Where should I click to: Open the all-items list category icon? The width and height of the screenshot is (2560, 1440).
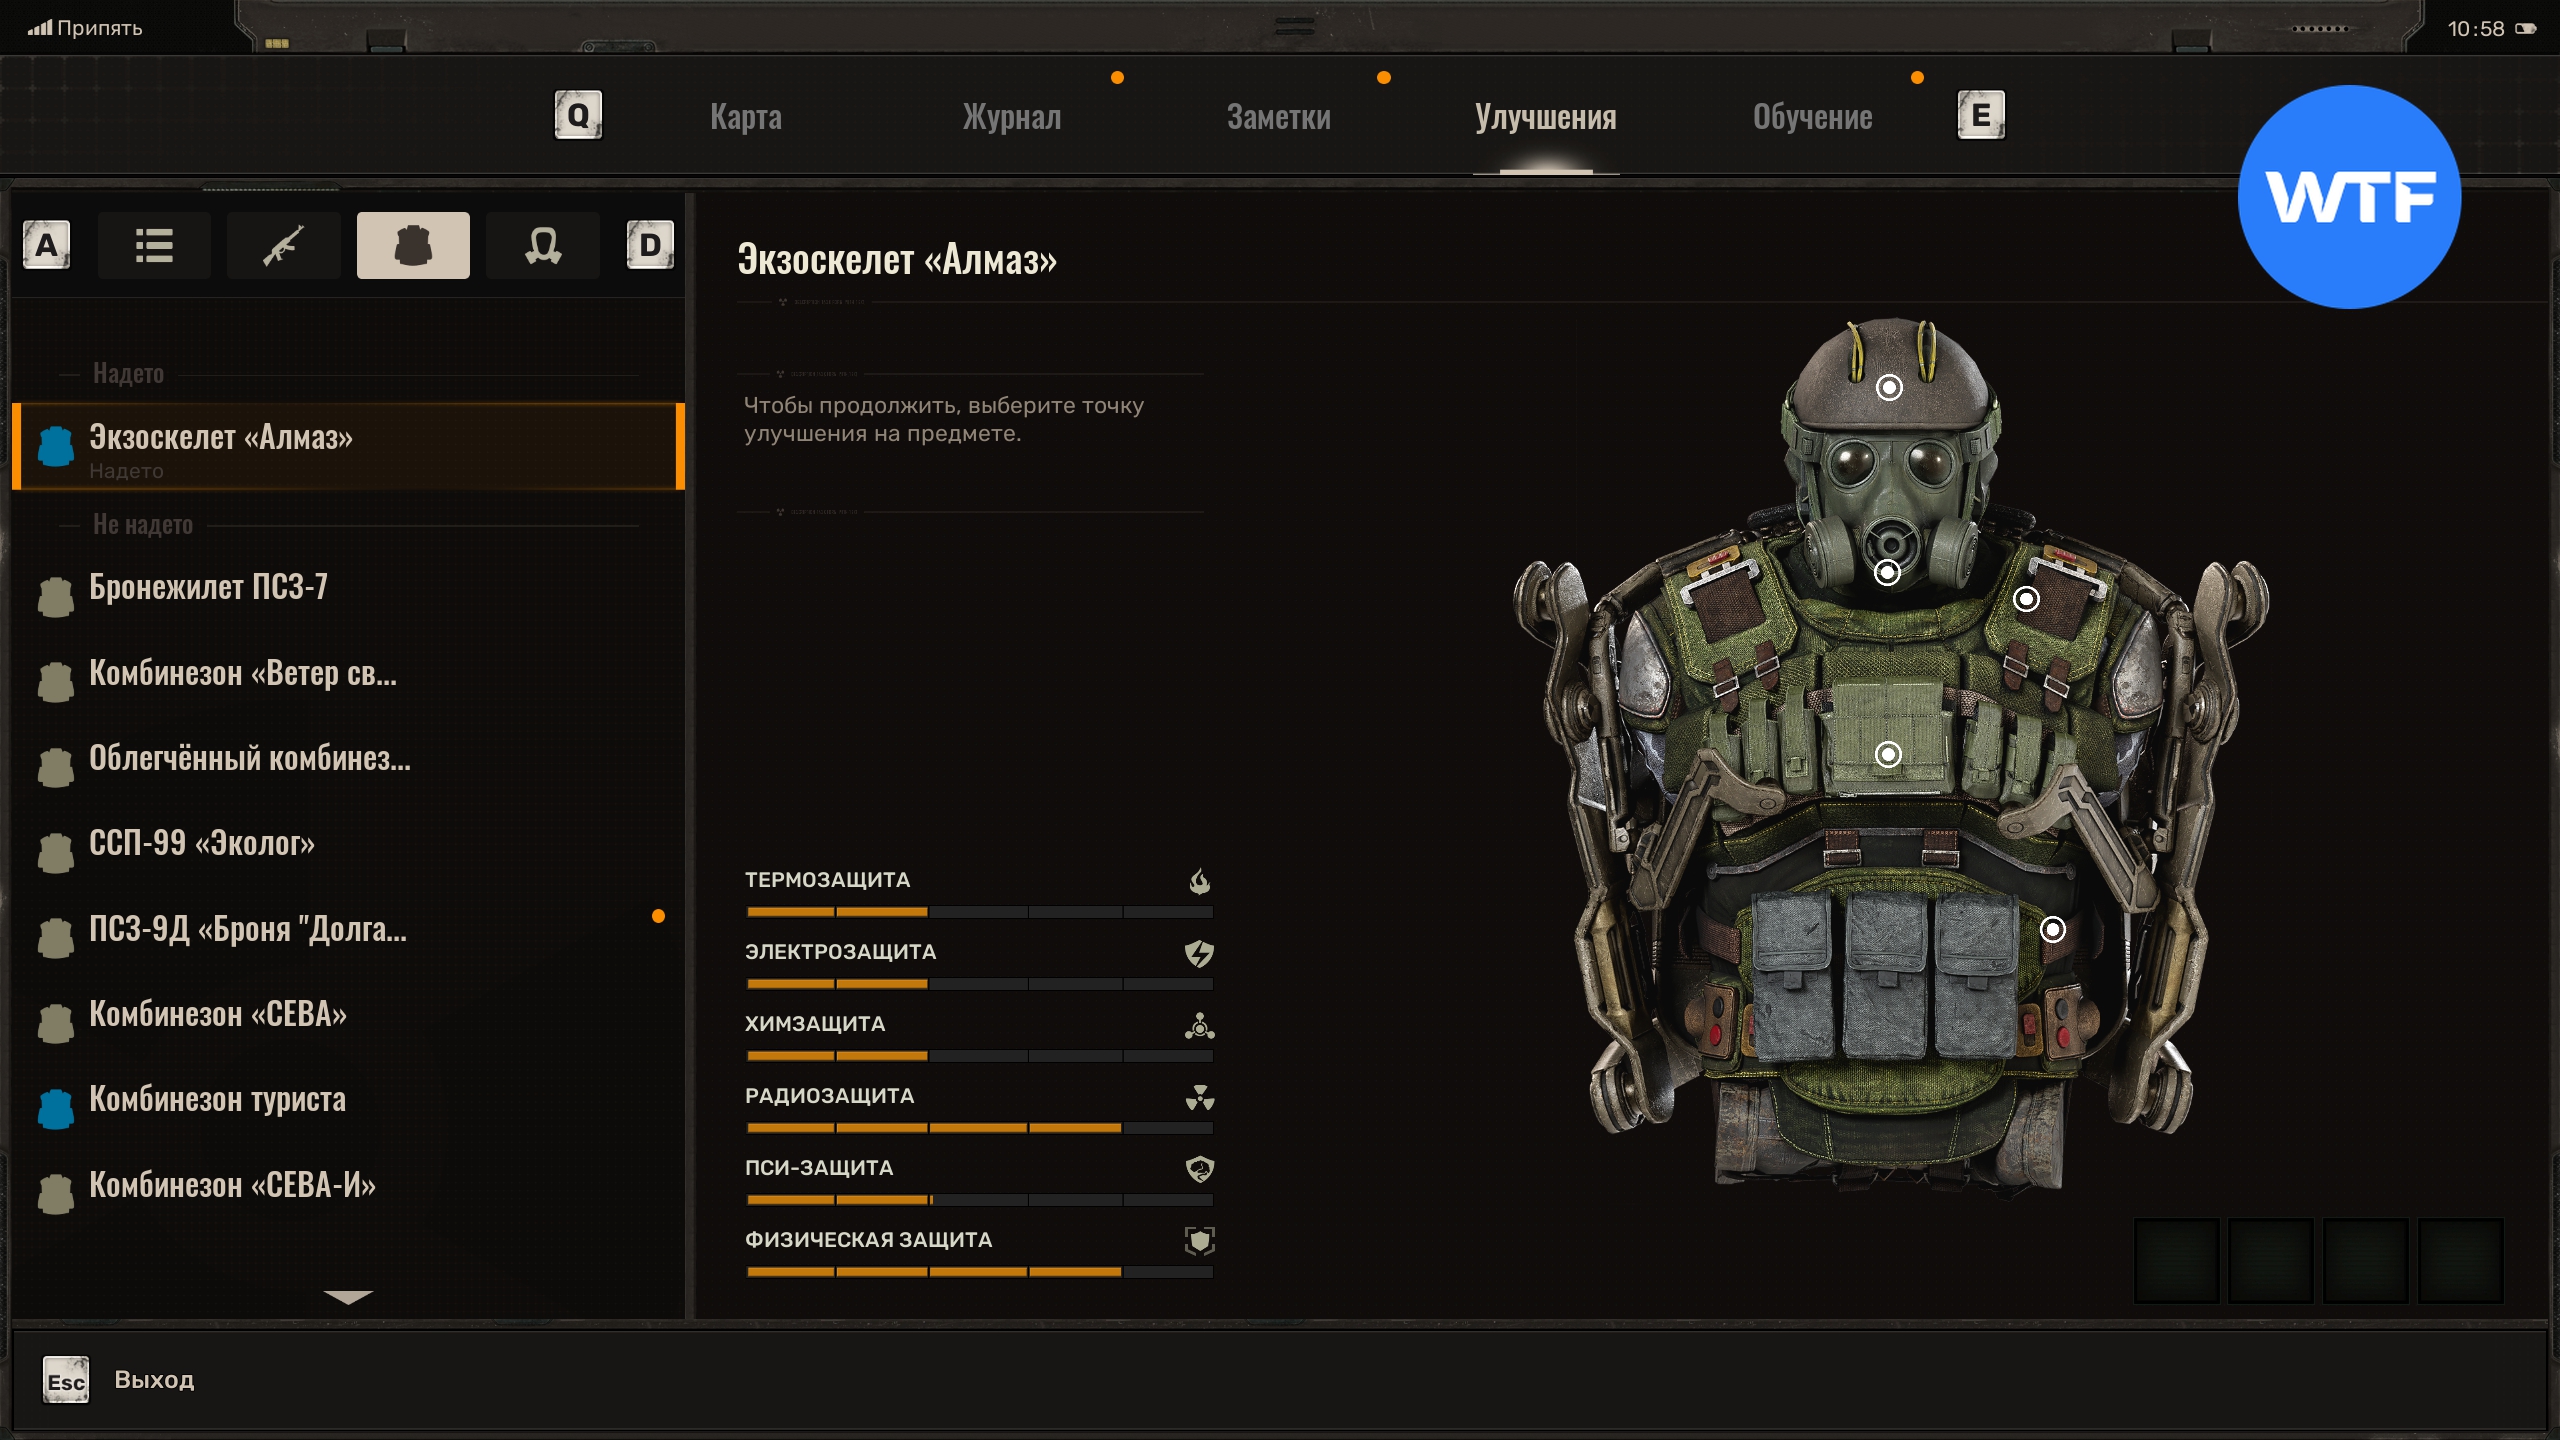point(154,245)
